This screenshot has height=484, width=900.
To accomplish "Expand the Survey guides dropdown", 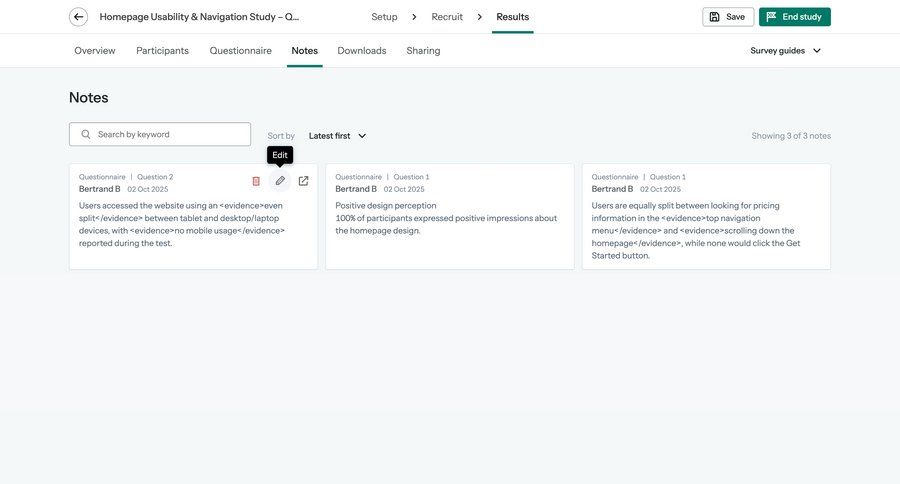I will point(785,51).
